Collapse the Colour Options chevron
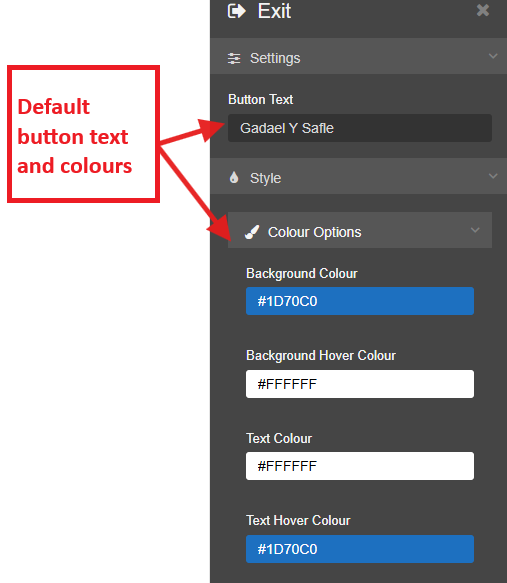 pyautogui.click(x=475, y=230)
